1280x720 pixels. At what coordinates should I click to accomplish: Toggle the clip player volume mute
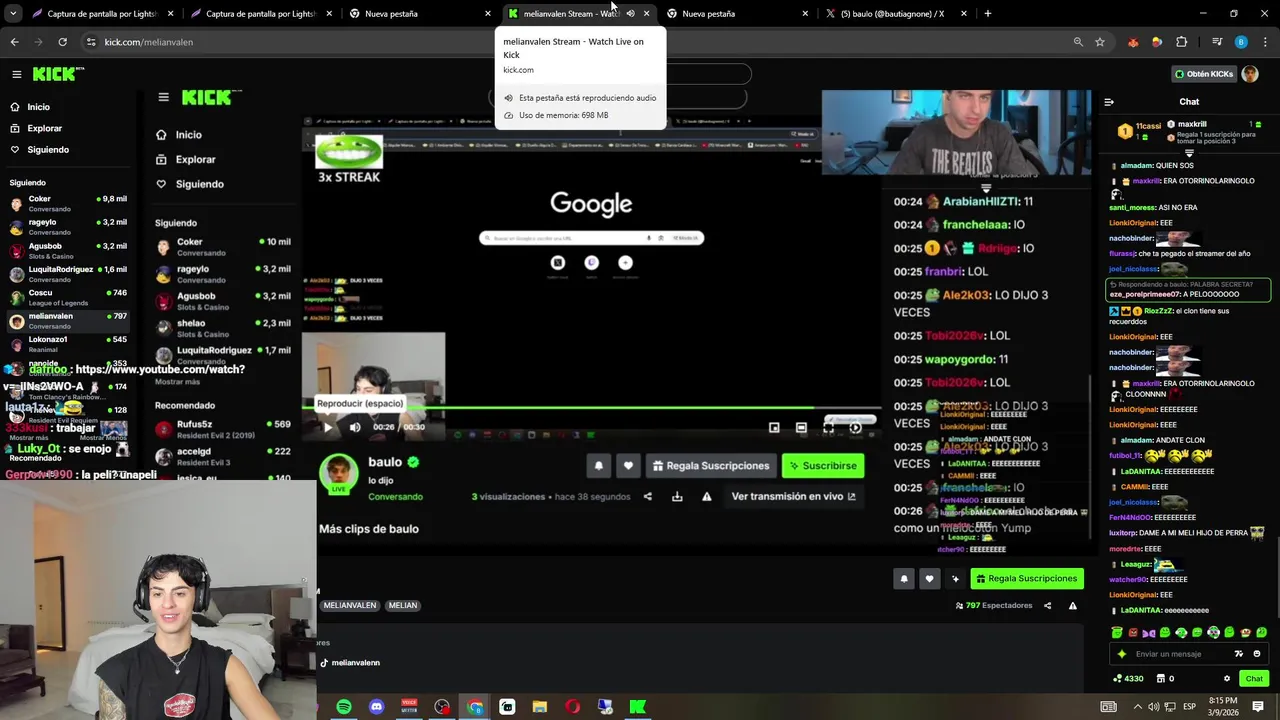coord(355,427)
